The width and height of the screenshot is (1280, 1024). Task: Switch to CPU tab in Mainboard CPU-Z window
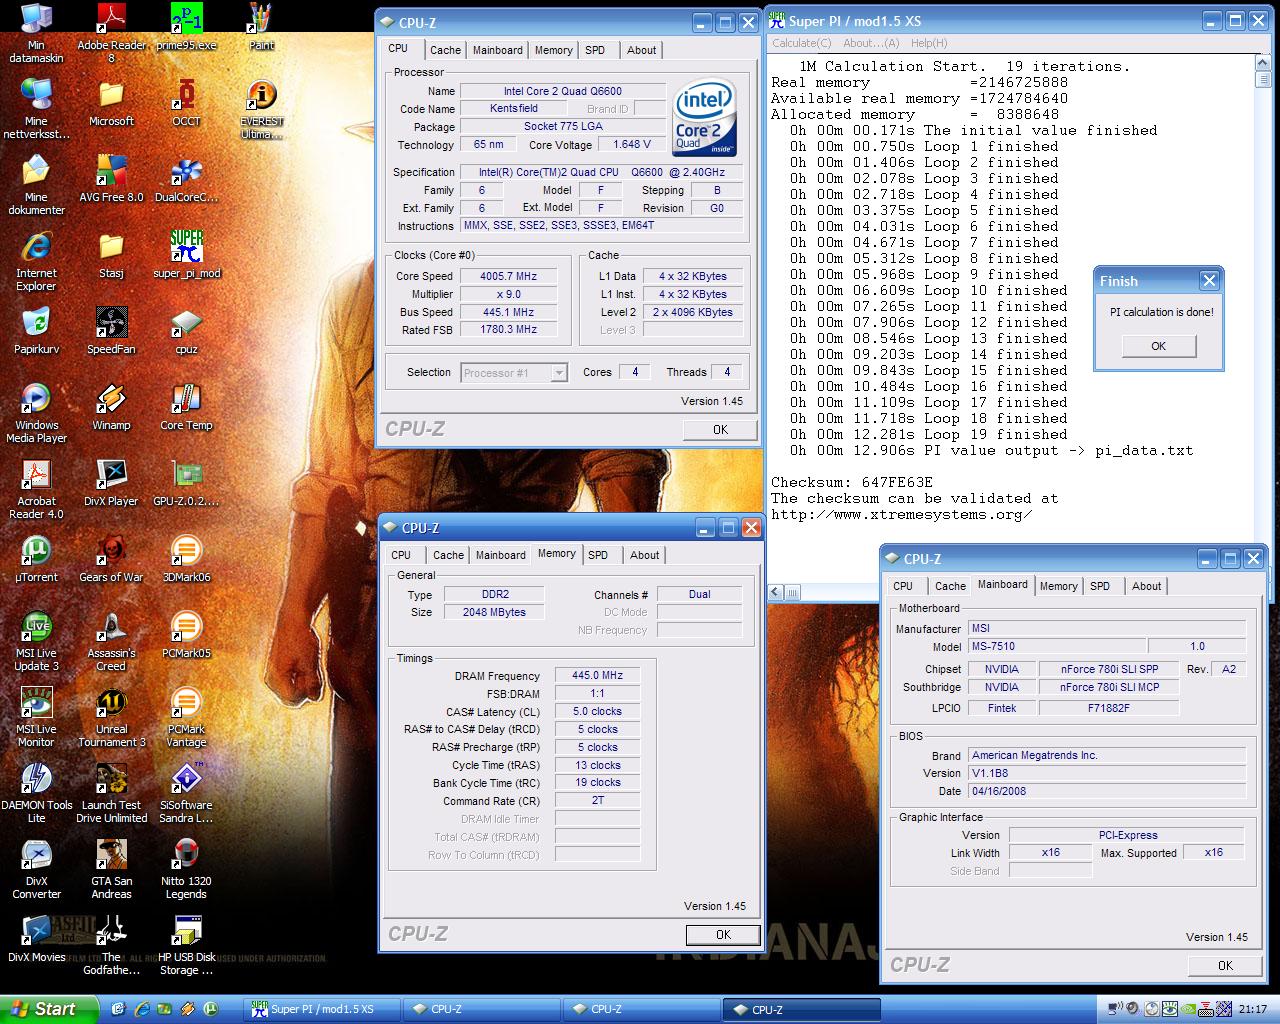(x=903, y=586)
